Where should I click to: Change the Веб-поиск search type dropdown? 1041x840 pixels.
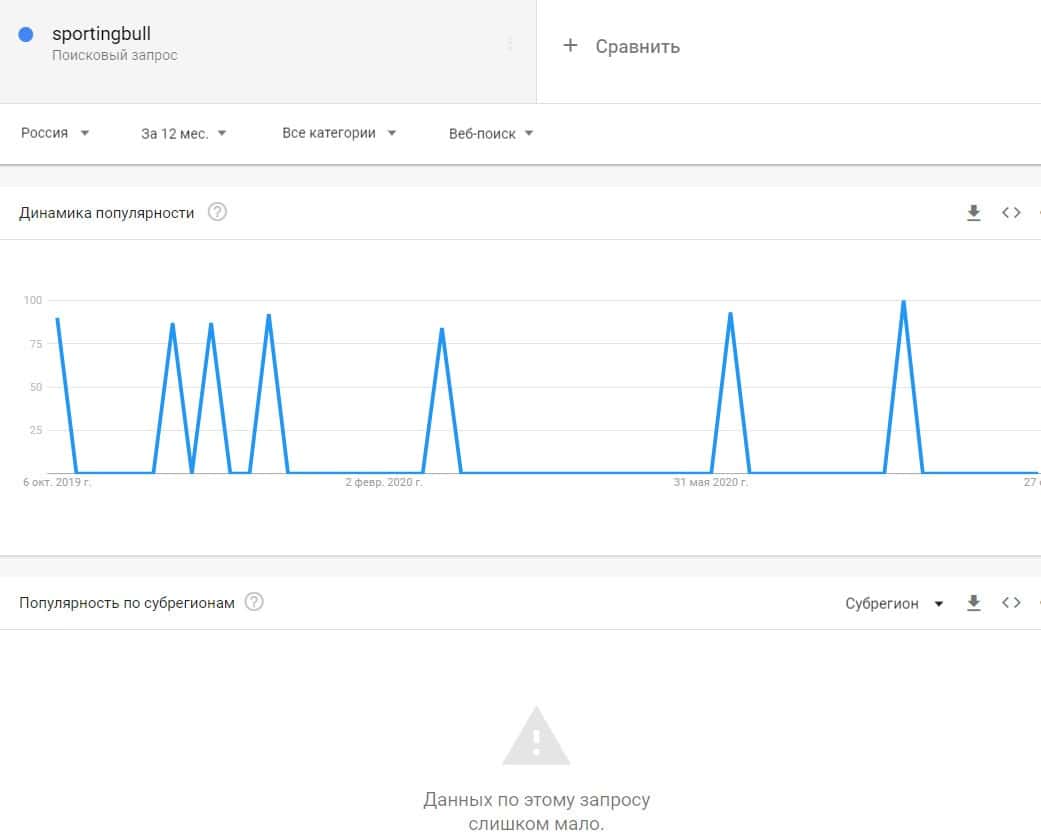[x=491, y=133]
